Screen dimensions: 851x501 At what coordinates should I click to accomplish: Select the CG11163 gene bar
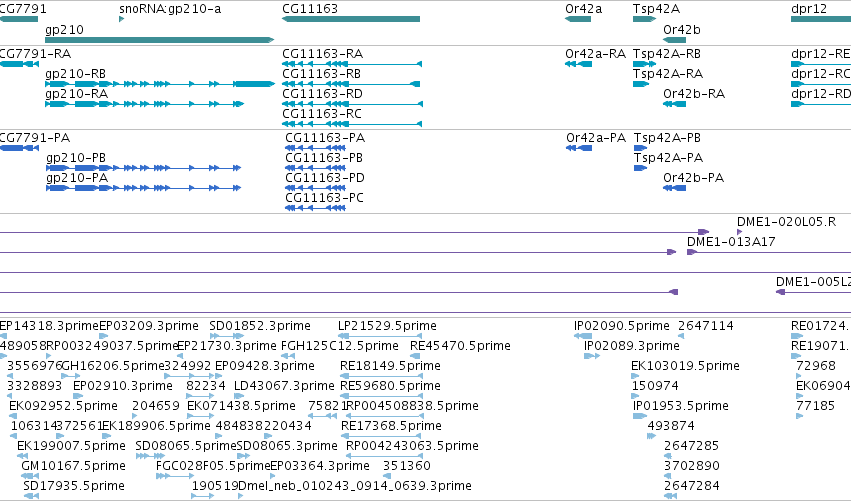(x=351, y=19)
